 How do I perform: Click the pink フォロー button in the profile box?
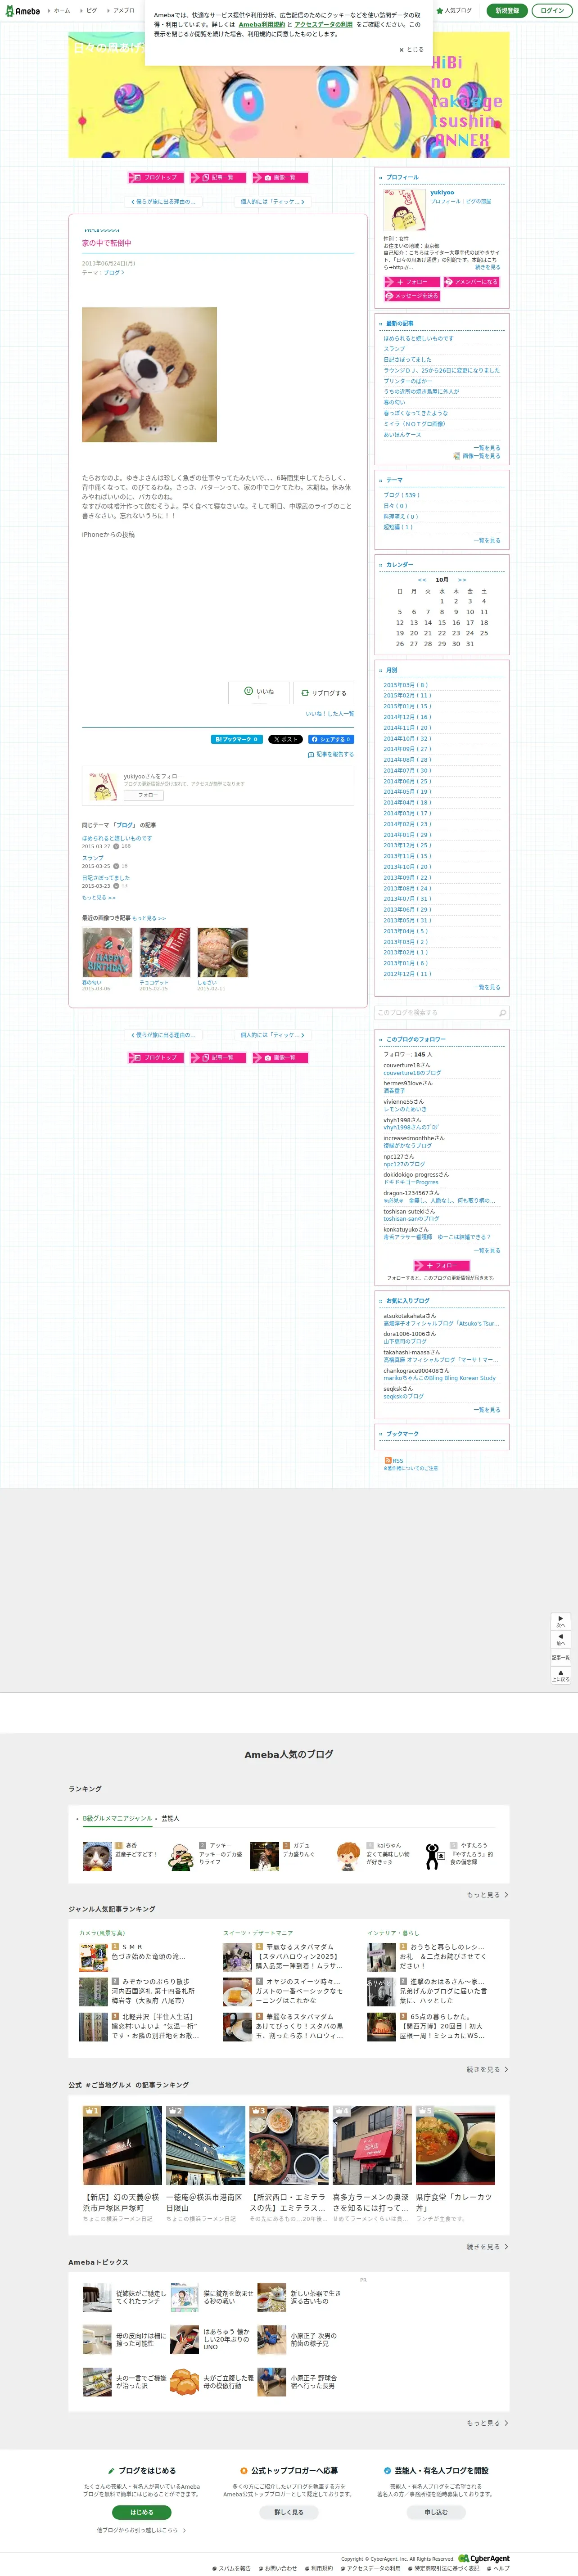412,282
